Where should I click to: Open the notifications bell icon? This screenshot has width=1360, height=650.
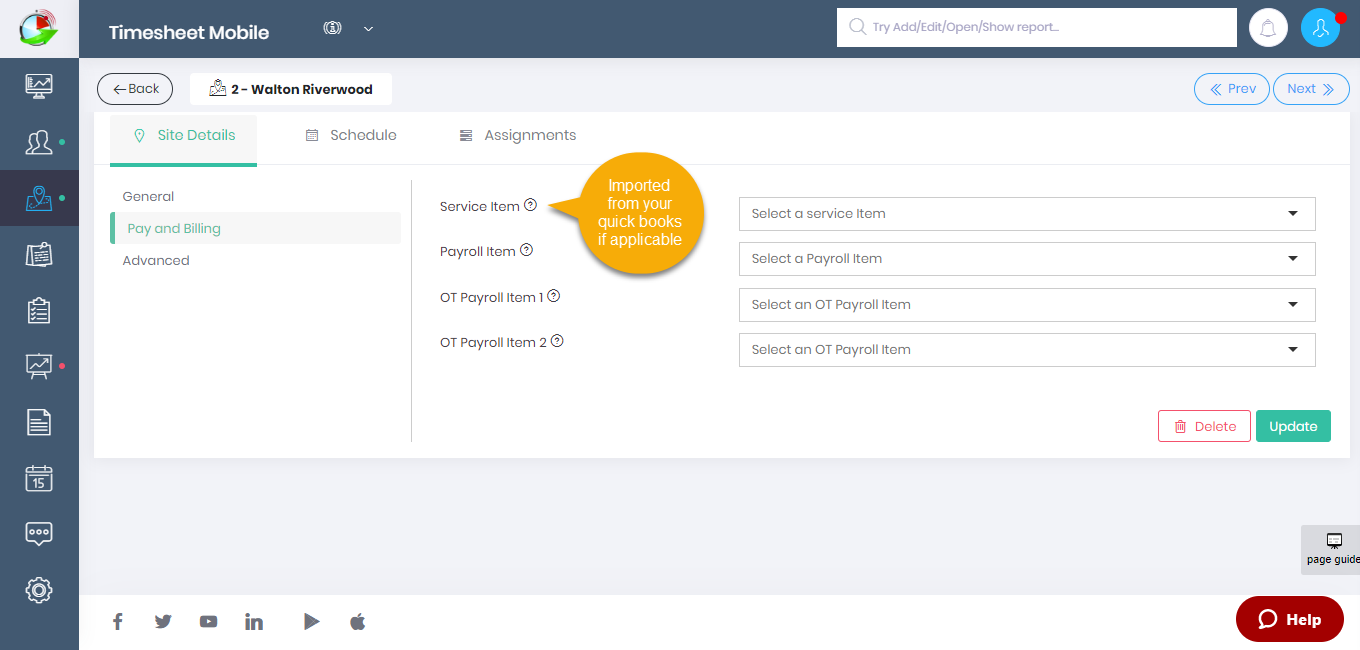1269,28
